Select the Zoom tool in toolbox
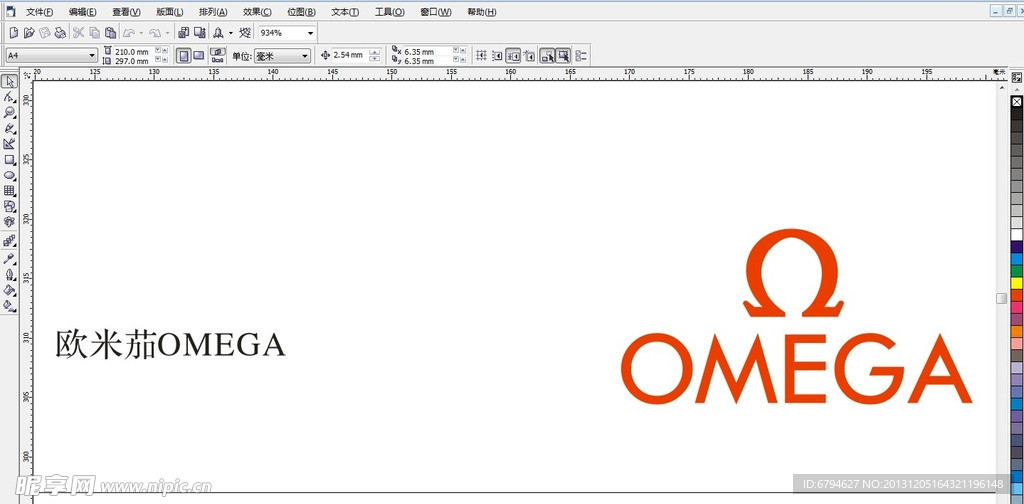The height and width of the screenshot is (504, 1024). (9, 113)
